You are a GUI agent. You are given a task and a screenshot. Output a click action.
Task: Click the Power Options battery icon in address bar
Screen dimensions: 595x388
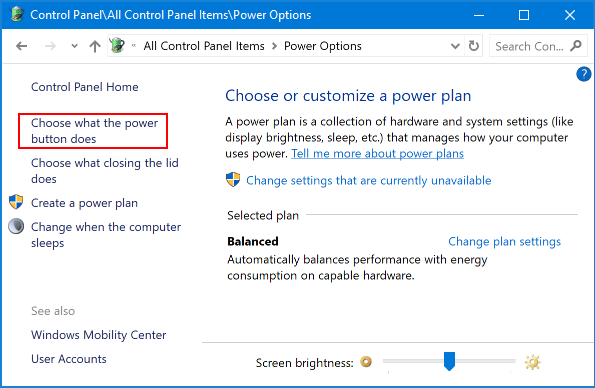(117, 46)
